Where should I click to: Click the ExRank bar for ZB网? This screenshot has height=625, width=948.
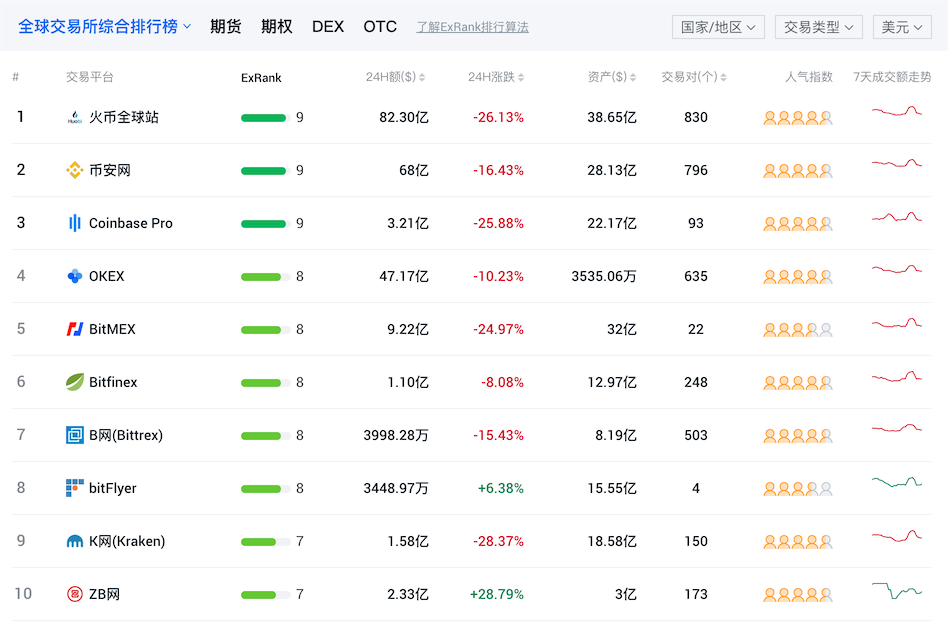[x=265, y=595]
